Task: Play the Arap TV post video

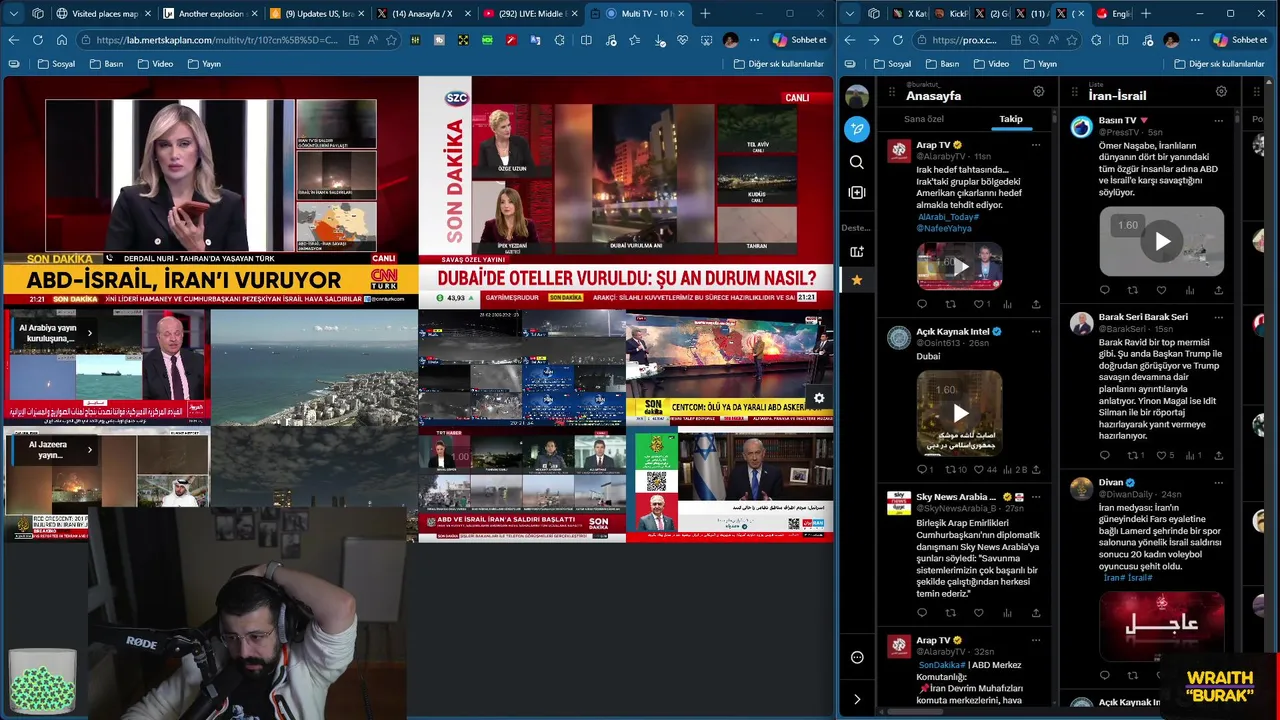Action: pos(960,267)
